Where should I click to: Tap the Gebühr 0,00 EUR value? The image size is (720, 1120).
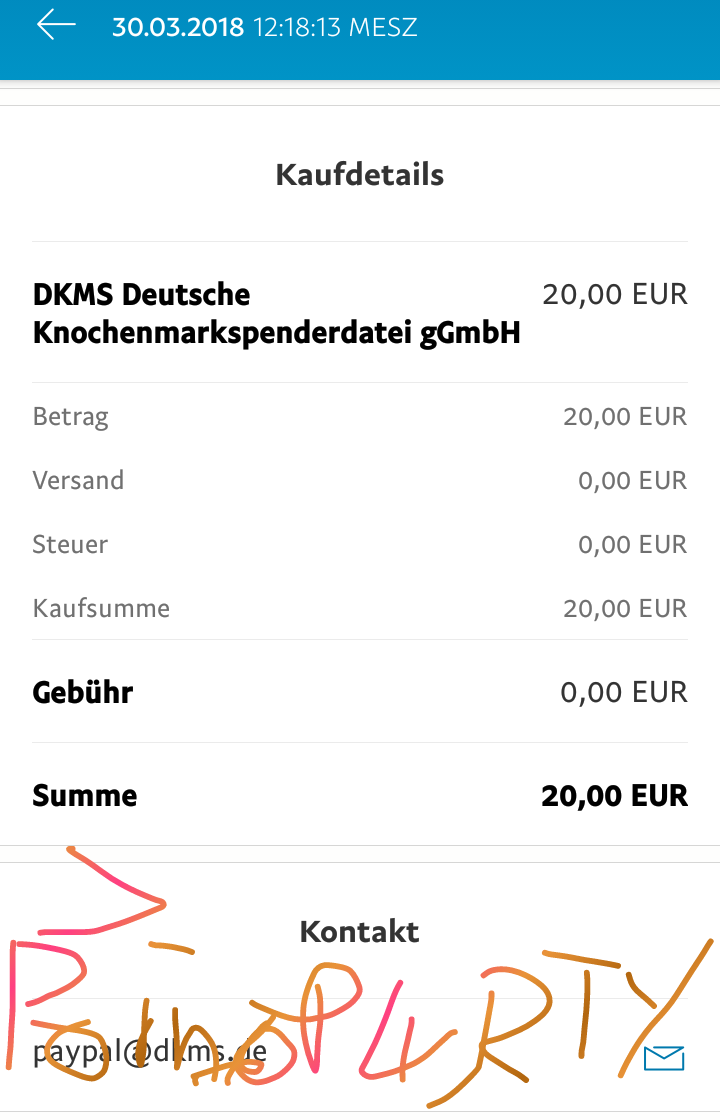coord(624,692)
